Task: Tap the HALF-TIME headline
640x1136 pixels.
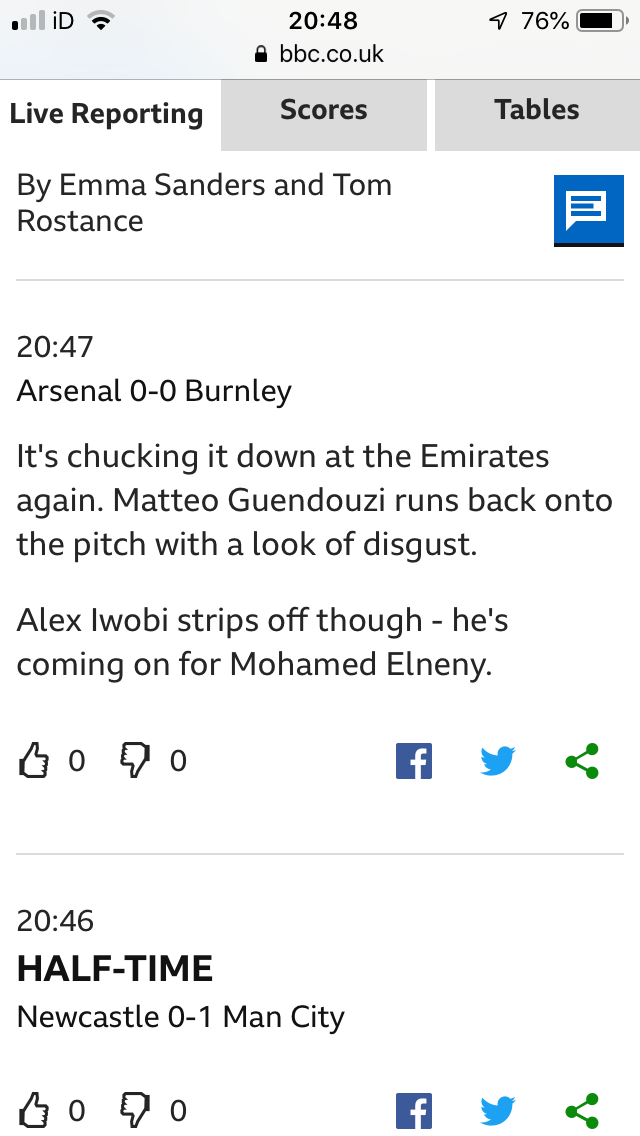Action: pos(115,968)
